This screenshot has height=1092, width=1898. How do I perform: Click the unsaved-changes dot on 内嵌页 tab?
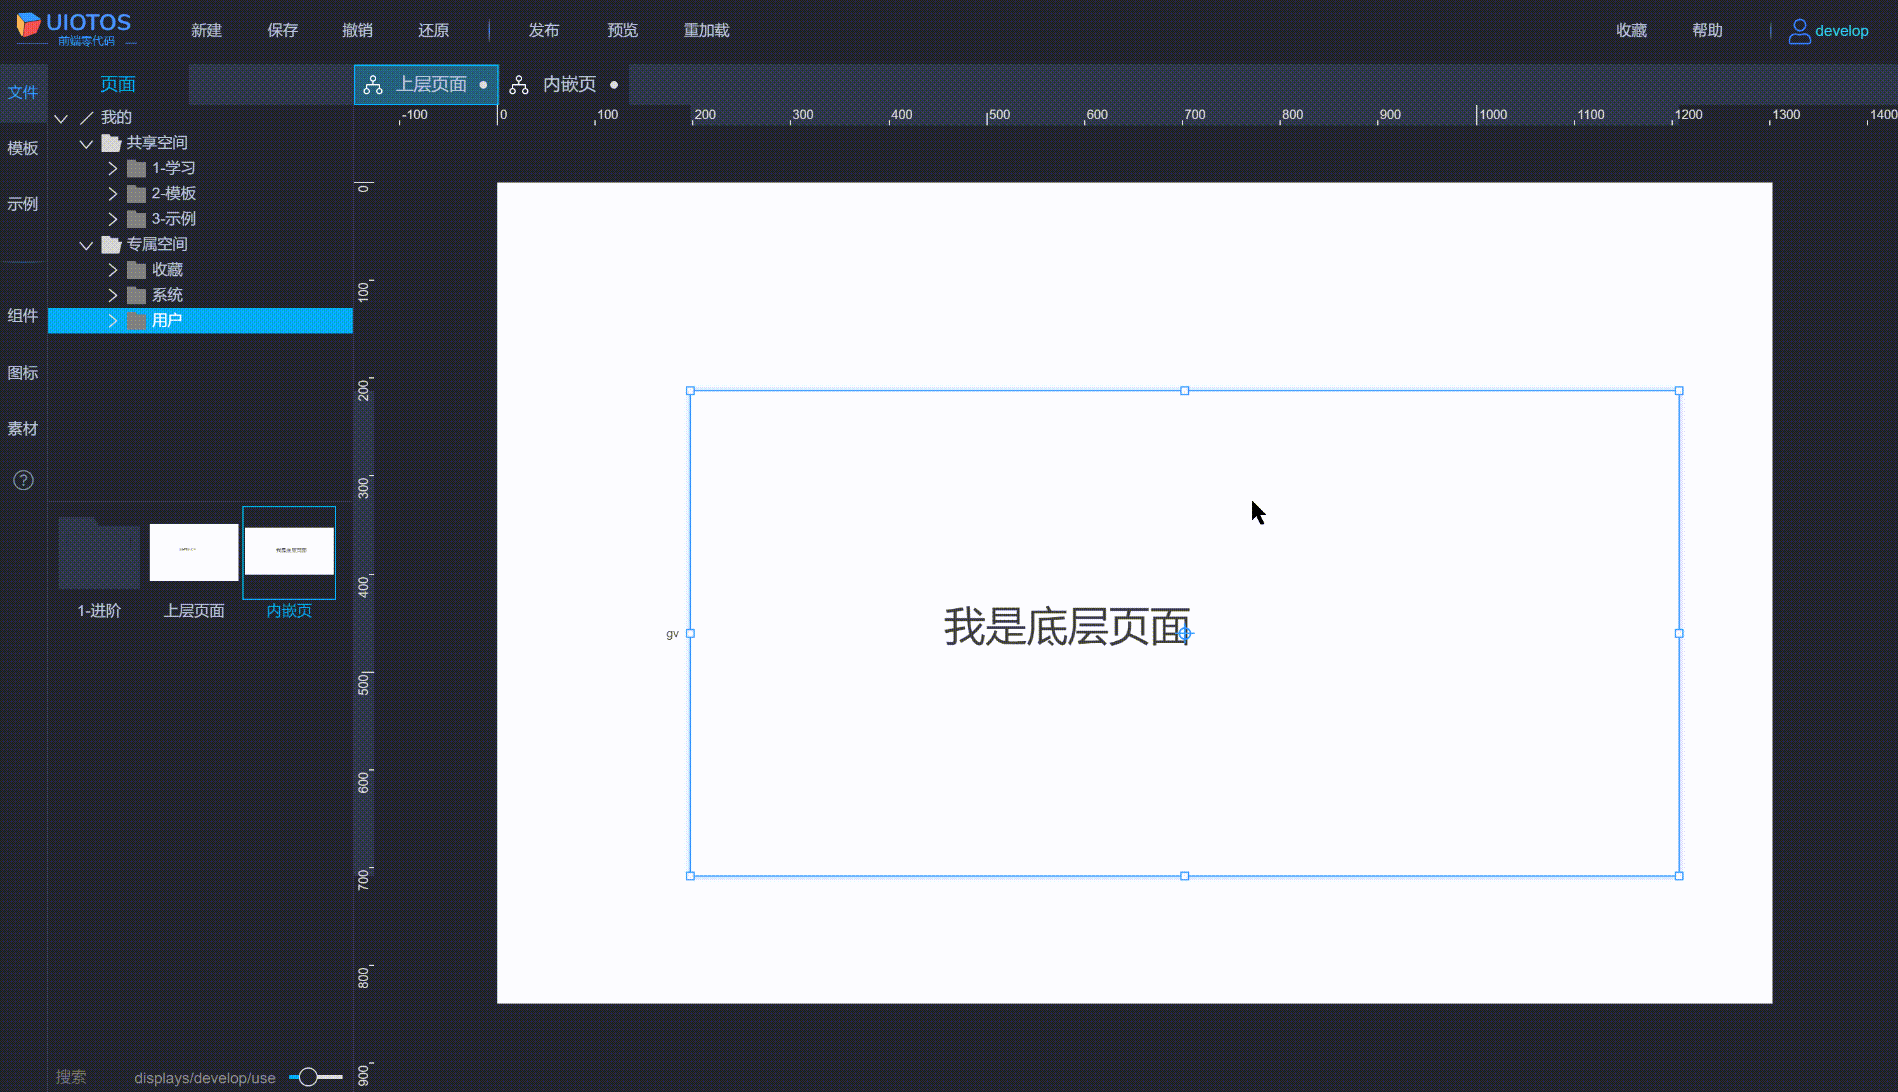(614, 85)
